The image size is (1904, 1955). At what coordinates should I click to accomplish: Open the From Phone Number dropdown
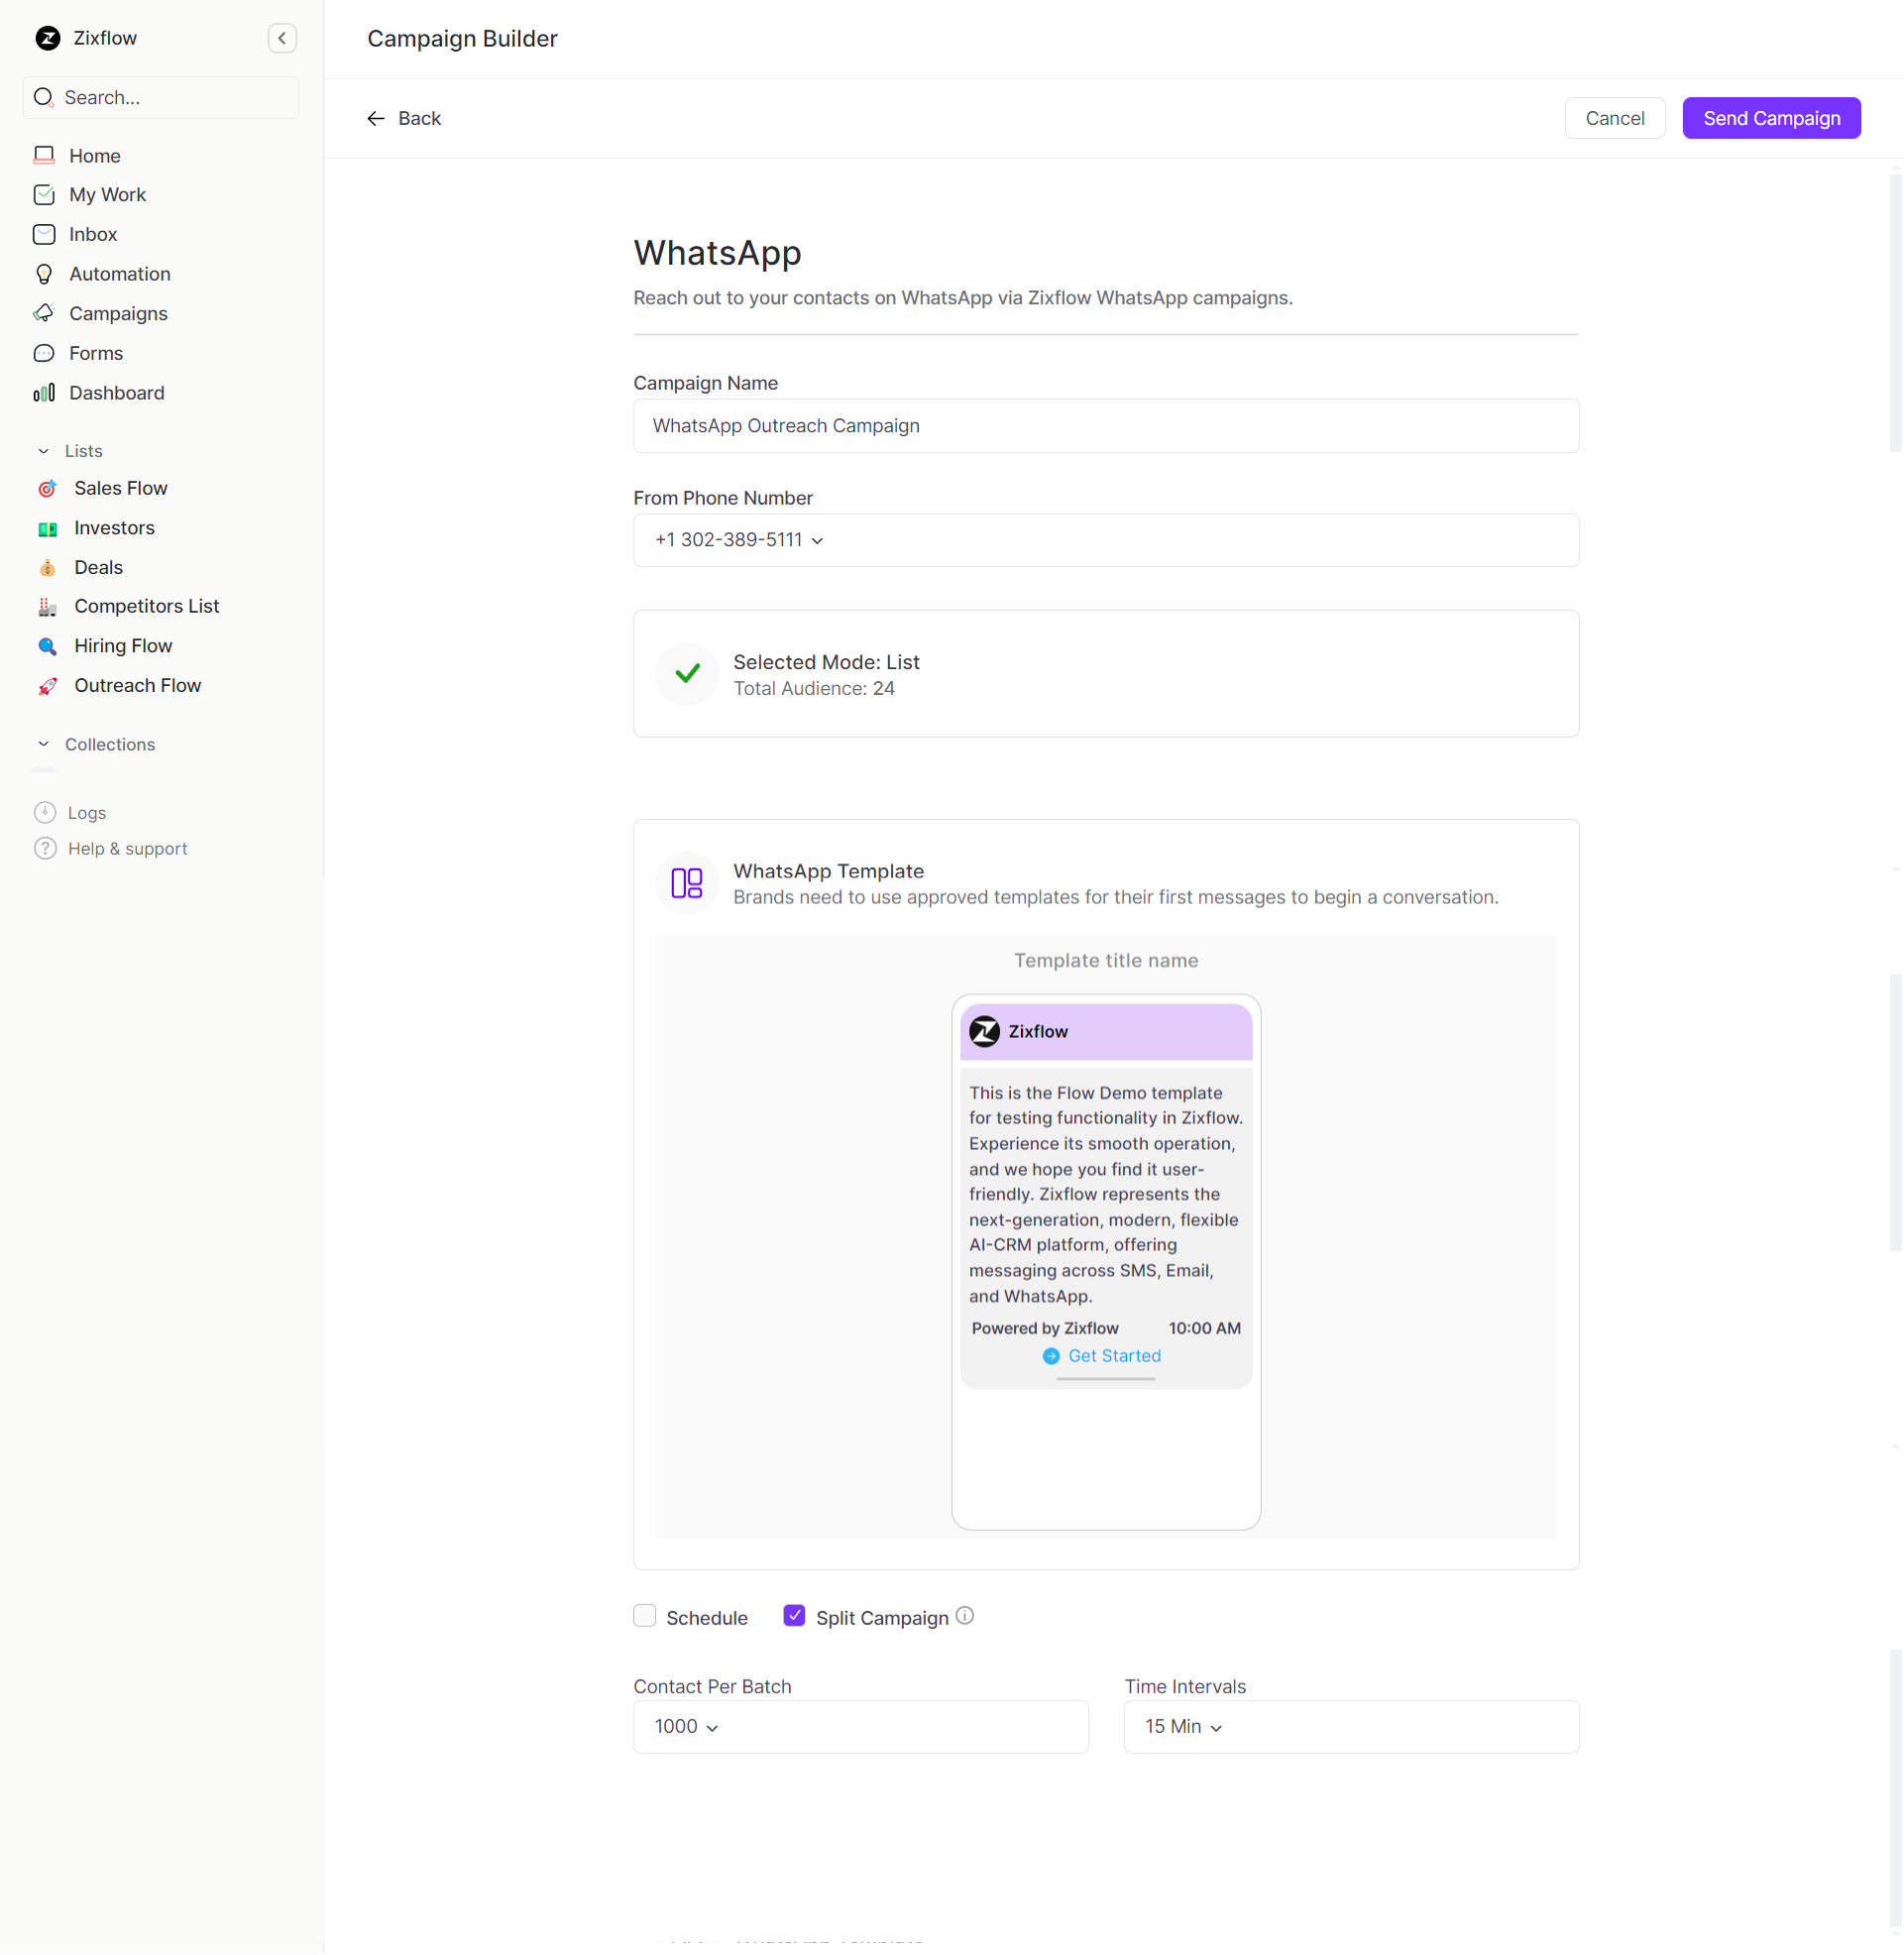pos(739,540)
